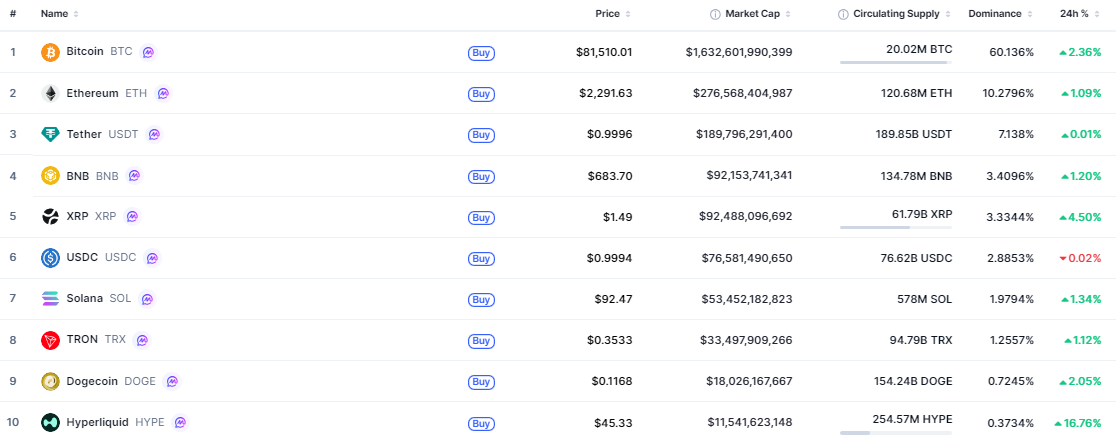Viewport: 1116px width, 438px height.
Task: Click TRON price $0.3533
Action: (x=610, y=340)
